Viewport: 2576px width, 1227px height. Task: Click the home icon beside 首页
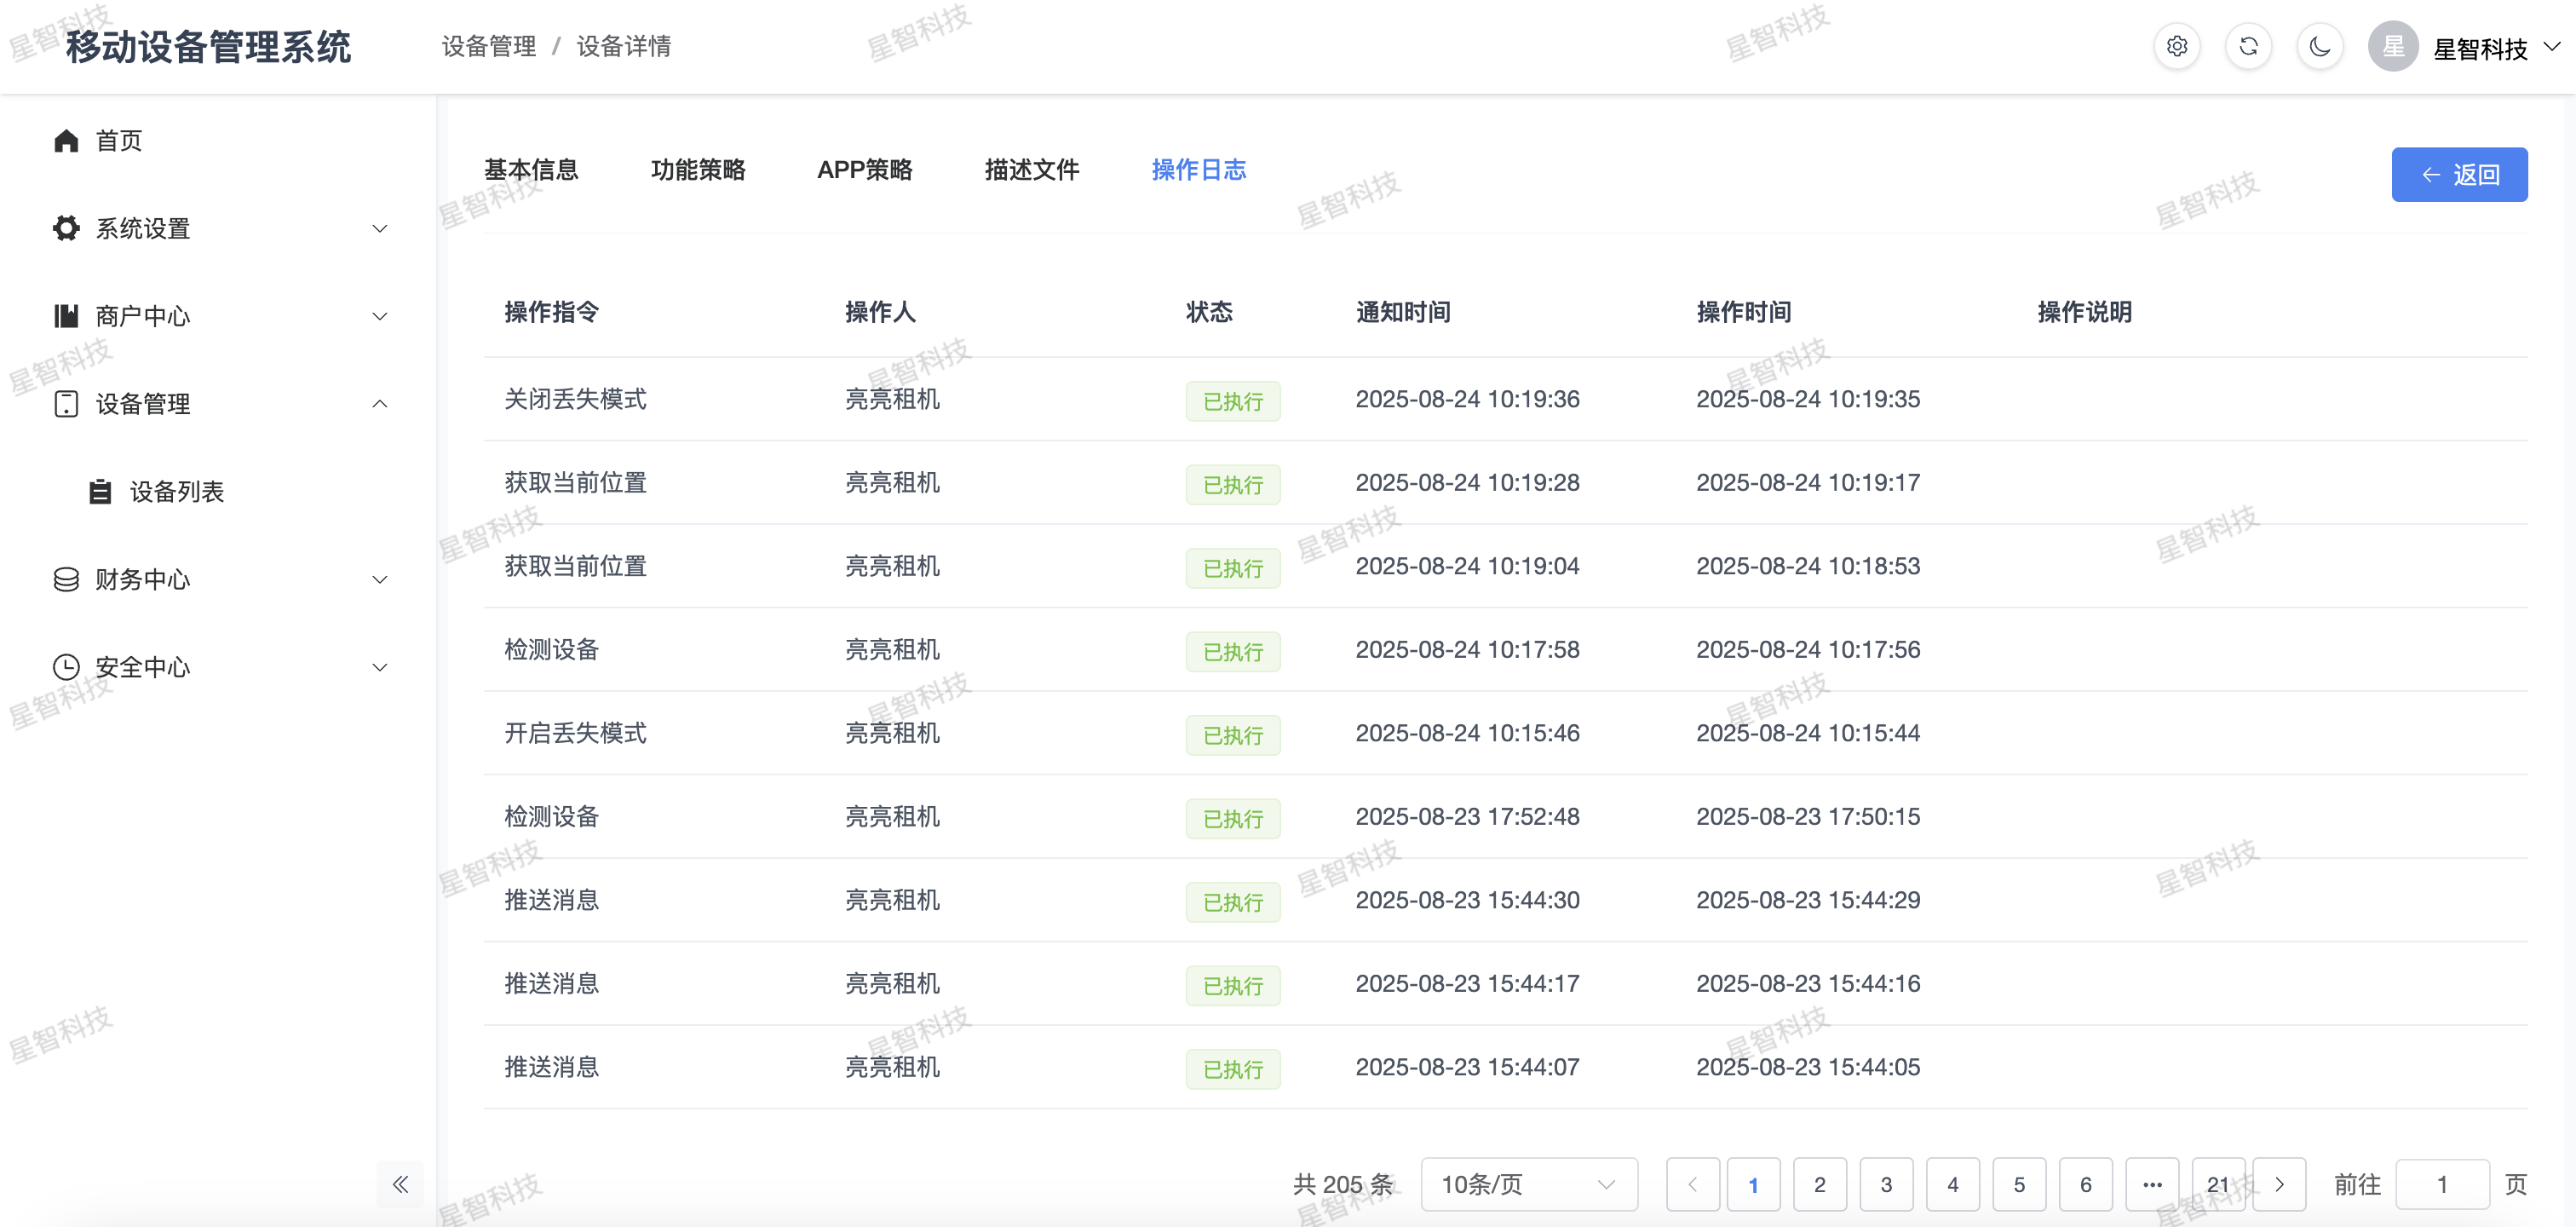click(x=66, y=141)
